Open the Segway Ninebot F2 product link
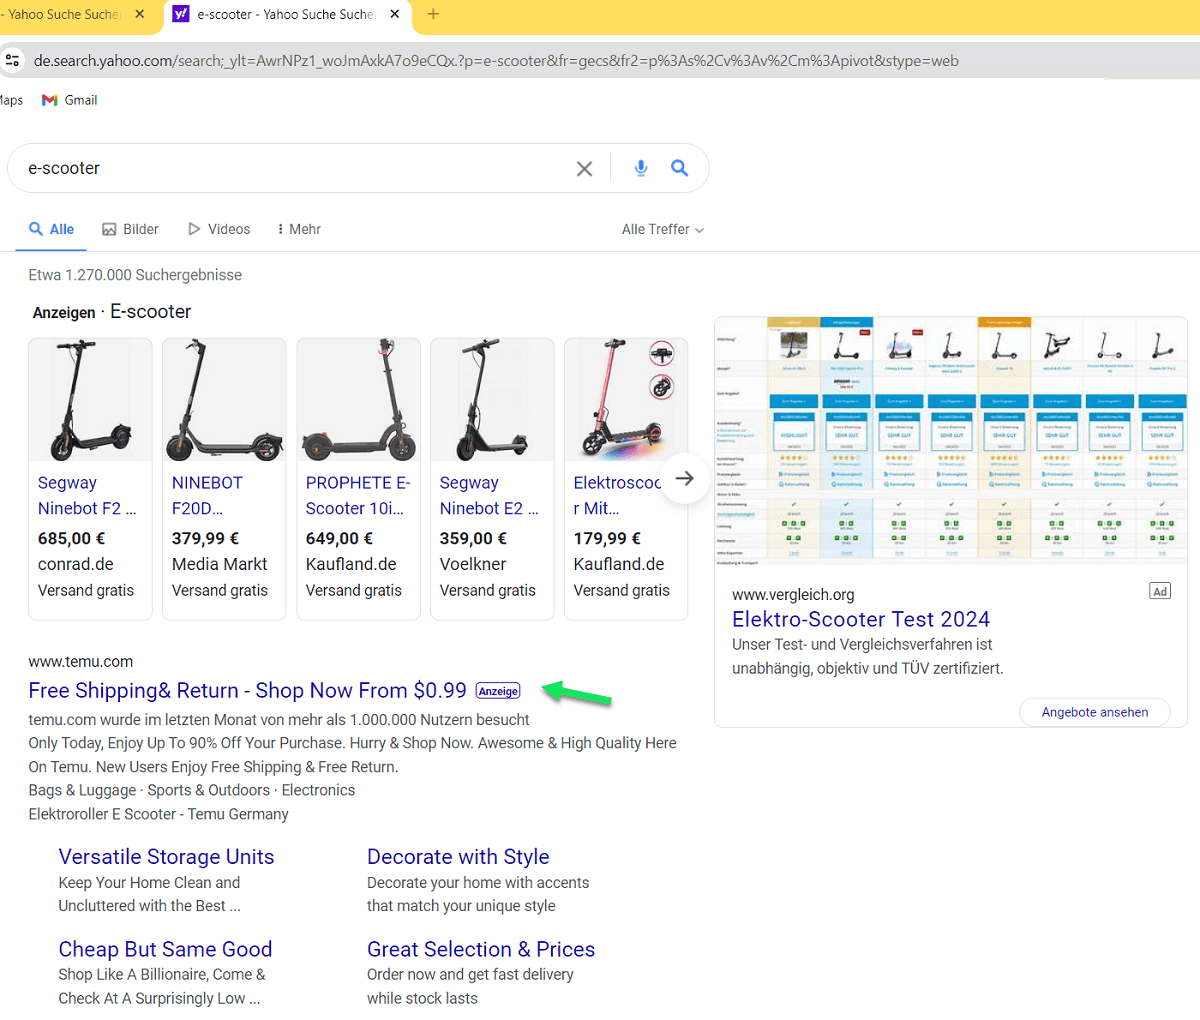This screenshot has width=1200, height=1020. point(87,495)
